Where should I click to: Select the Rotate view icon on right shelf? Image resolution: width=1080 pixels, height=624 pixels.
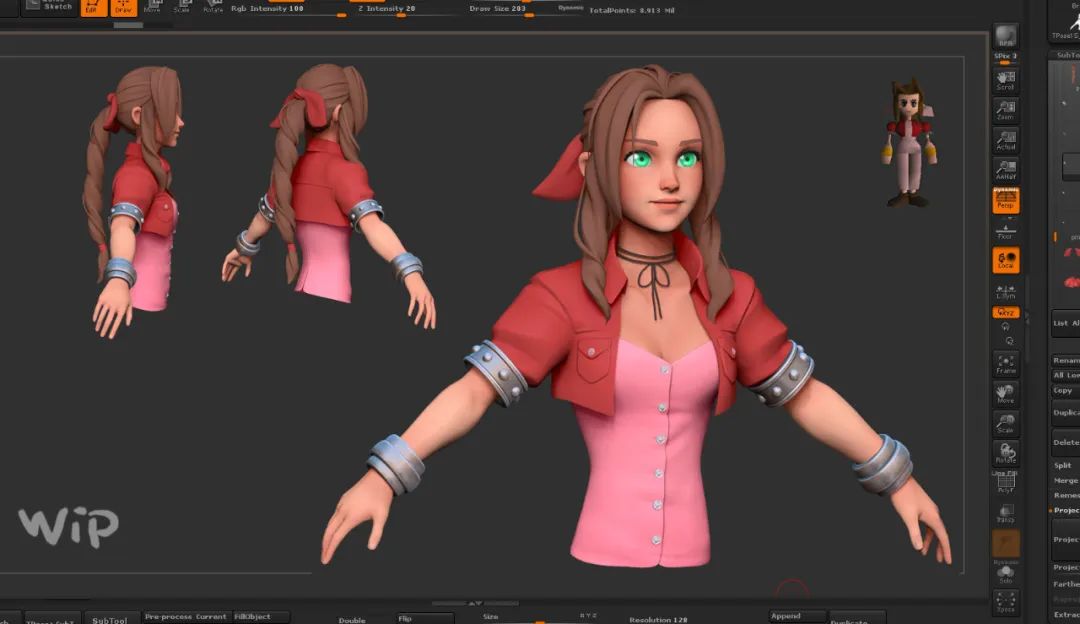pyautogui.click(x=1006, y=453)
